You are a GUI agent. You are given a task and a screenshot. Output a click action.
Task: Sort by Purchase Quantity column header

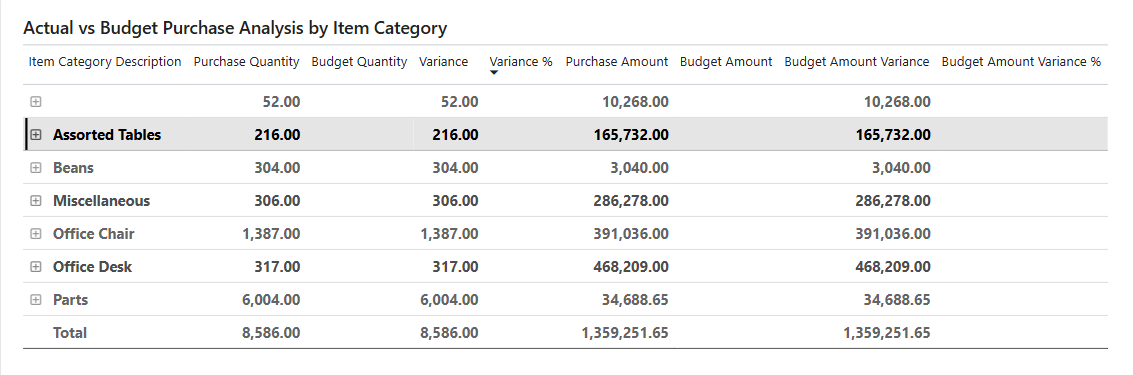[x=246, y=62]
